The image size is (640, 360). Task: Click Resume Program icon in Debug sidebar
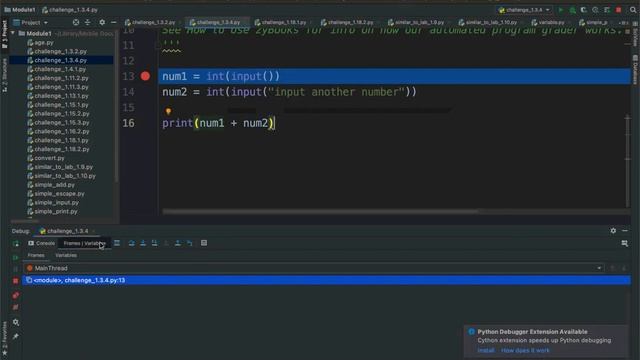tap(16, 258)
